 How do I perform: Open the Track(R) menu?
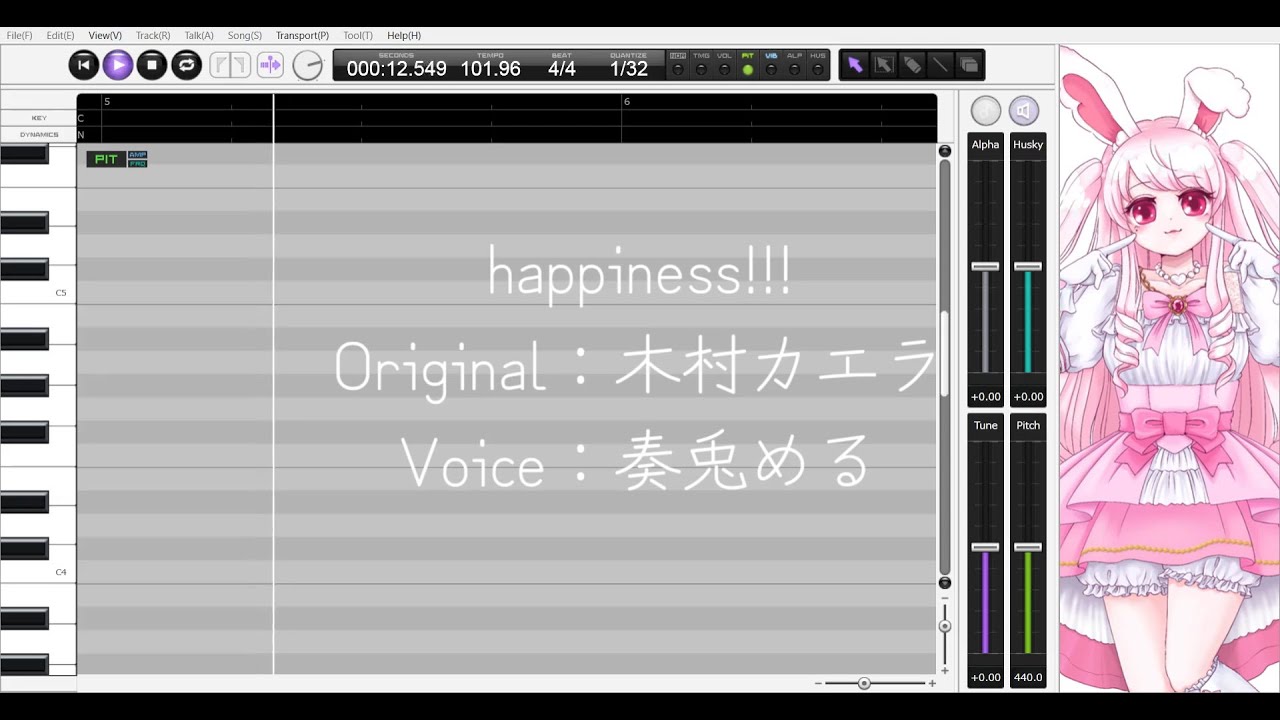(153, 35)
